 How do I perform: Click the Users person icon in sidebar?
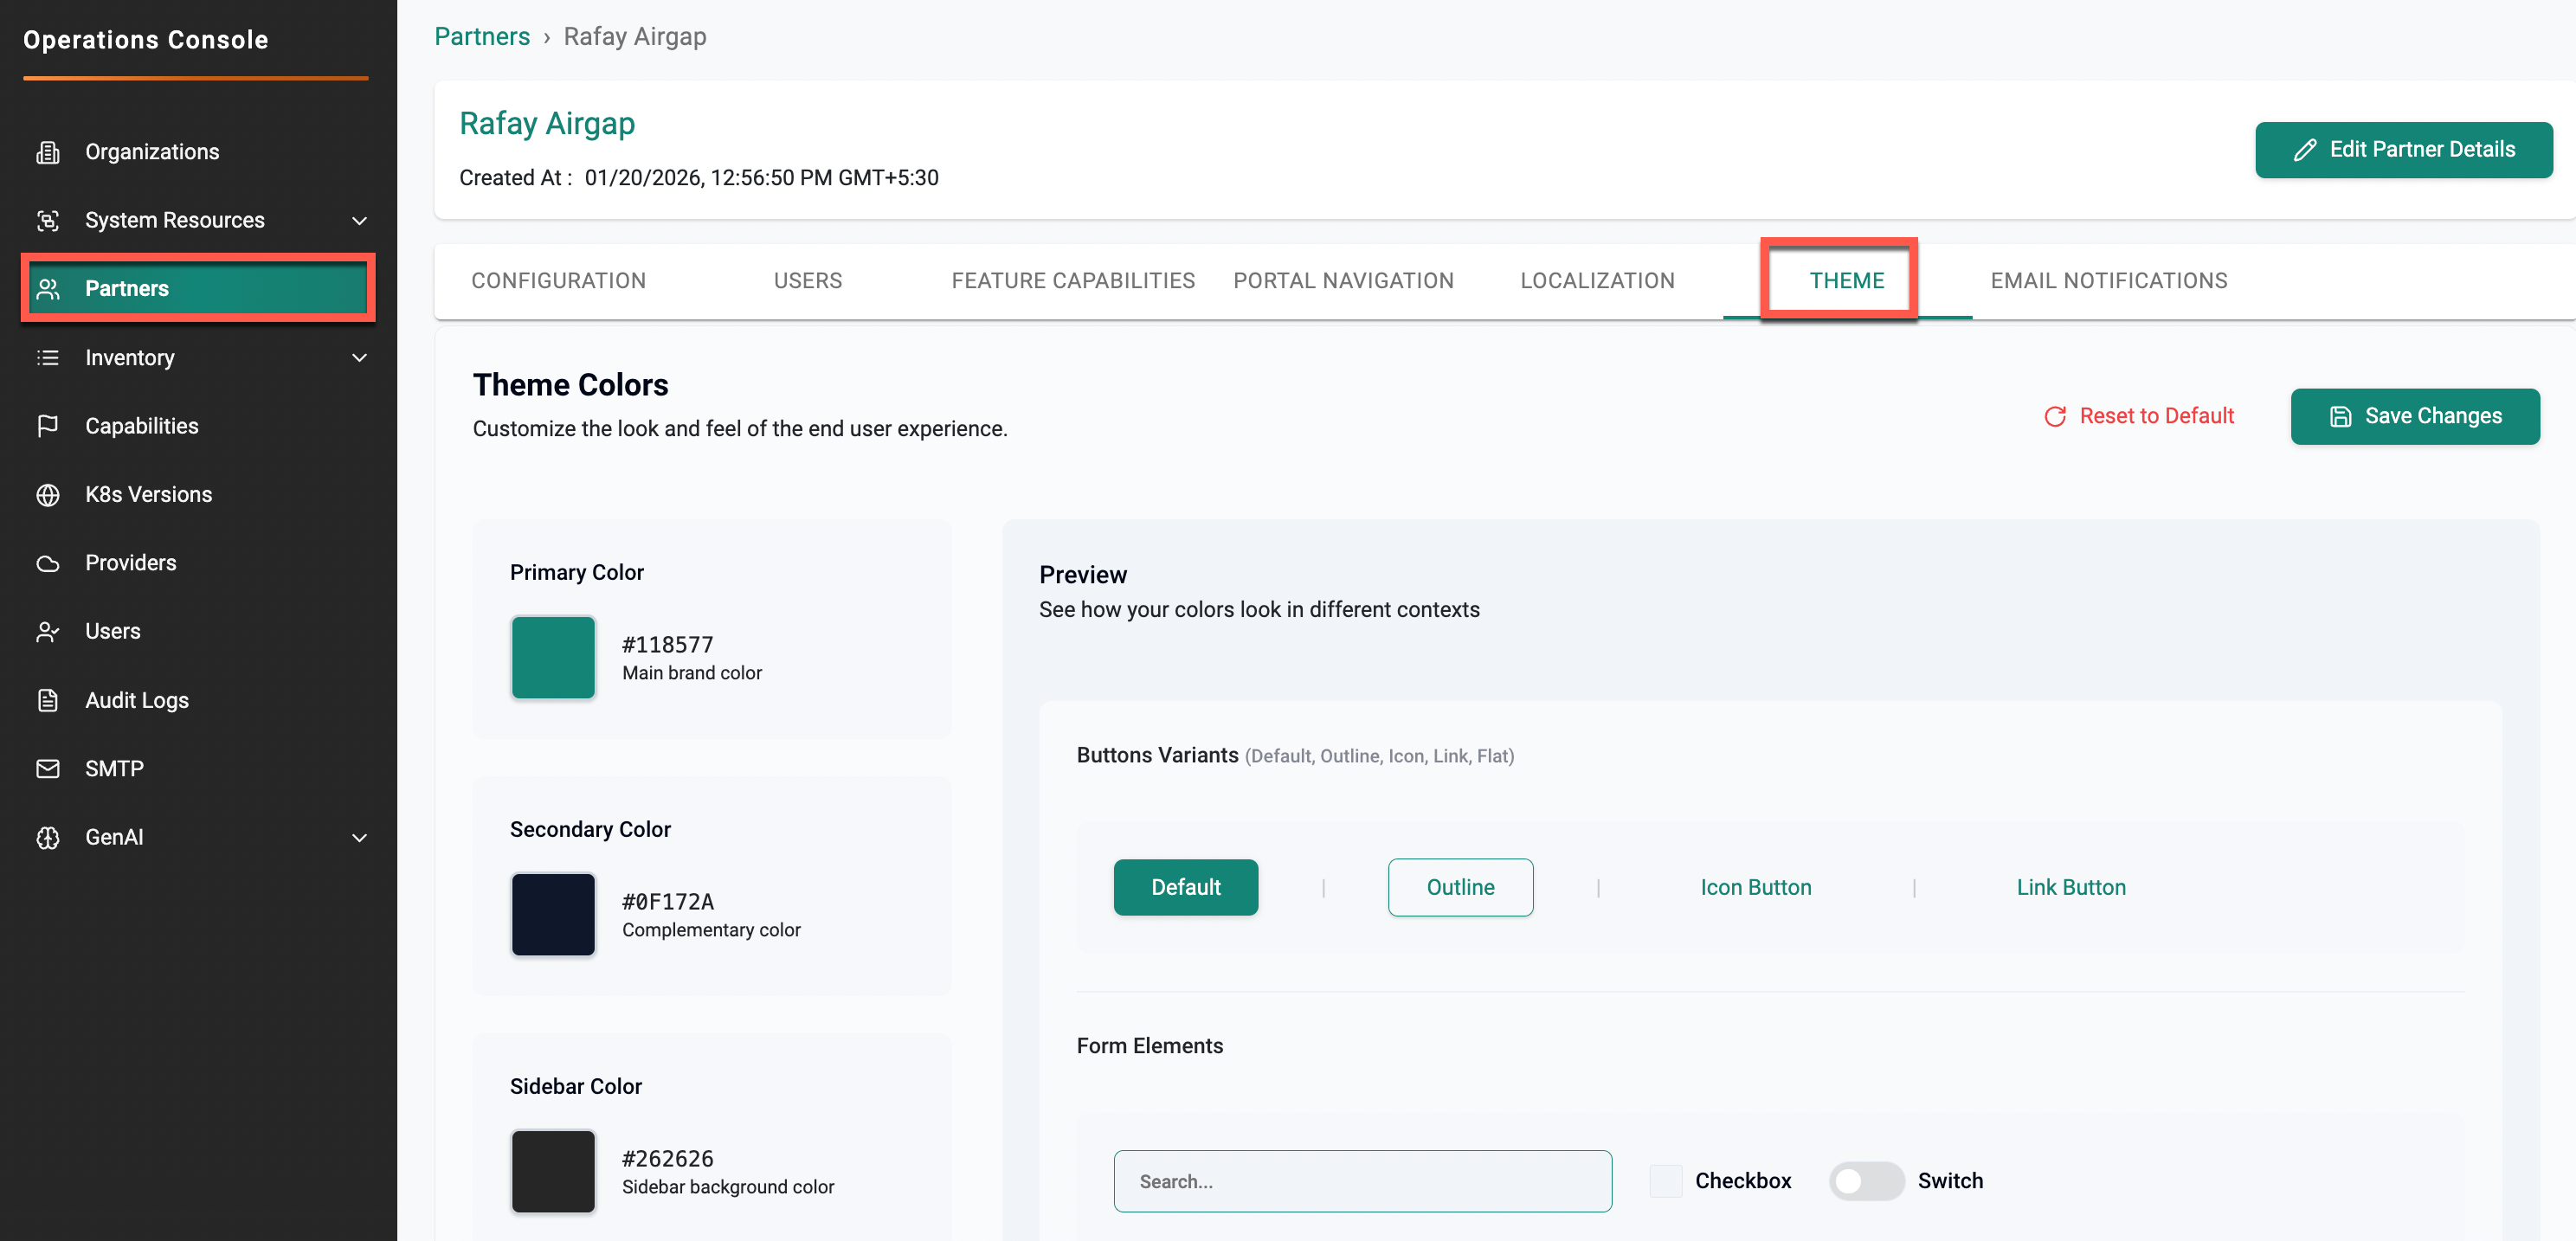pyautogui.click(x=48, y=632)
